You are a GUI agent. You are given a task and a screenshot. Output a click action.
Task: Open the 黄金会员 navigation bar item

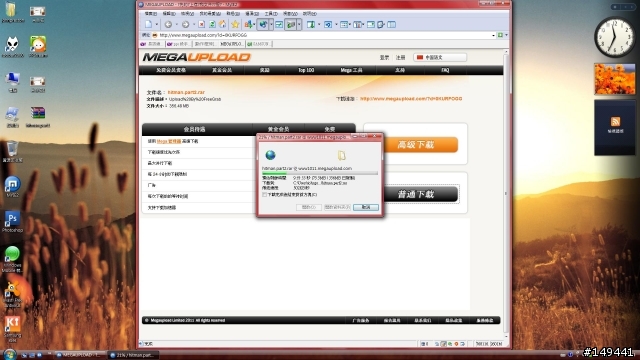[222, 70]
